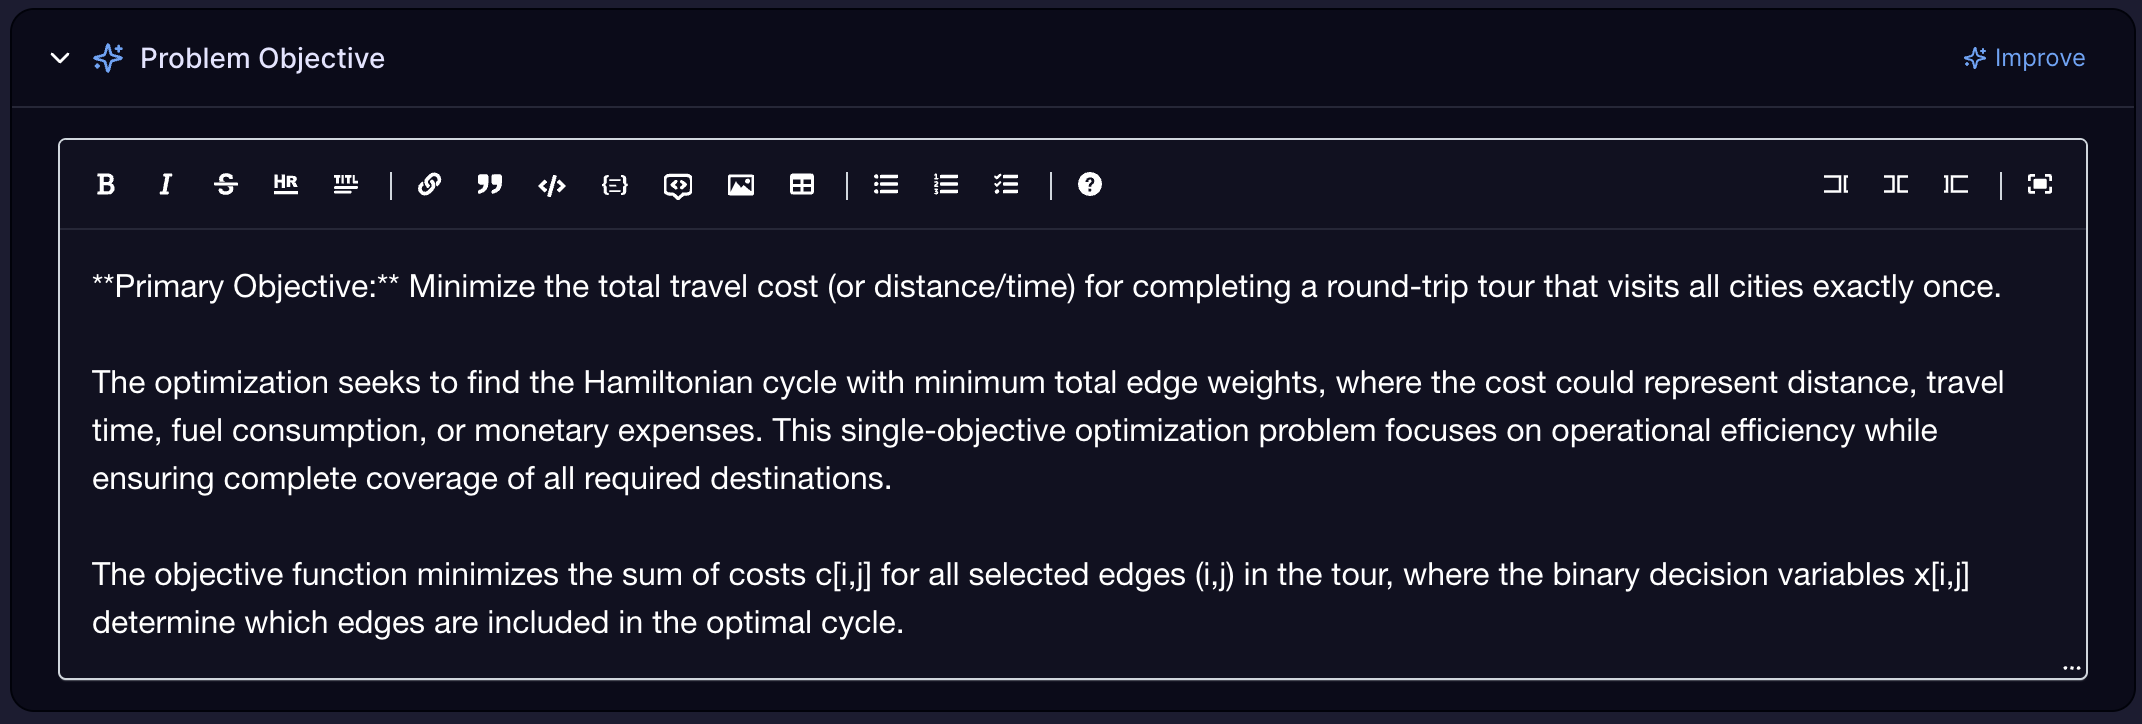Collapse the Problem Objective section chevron

[x=60, y=58]
